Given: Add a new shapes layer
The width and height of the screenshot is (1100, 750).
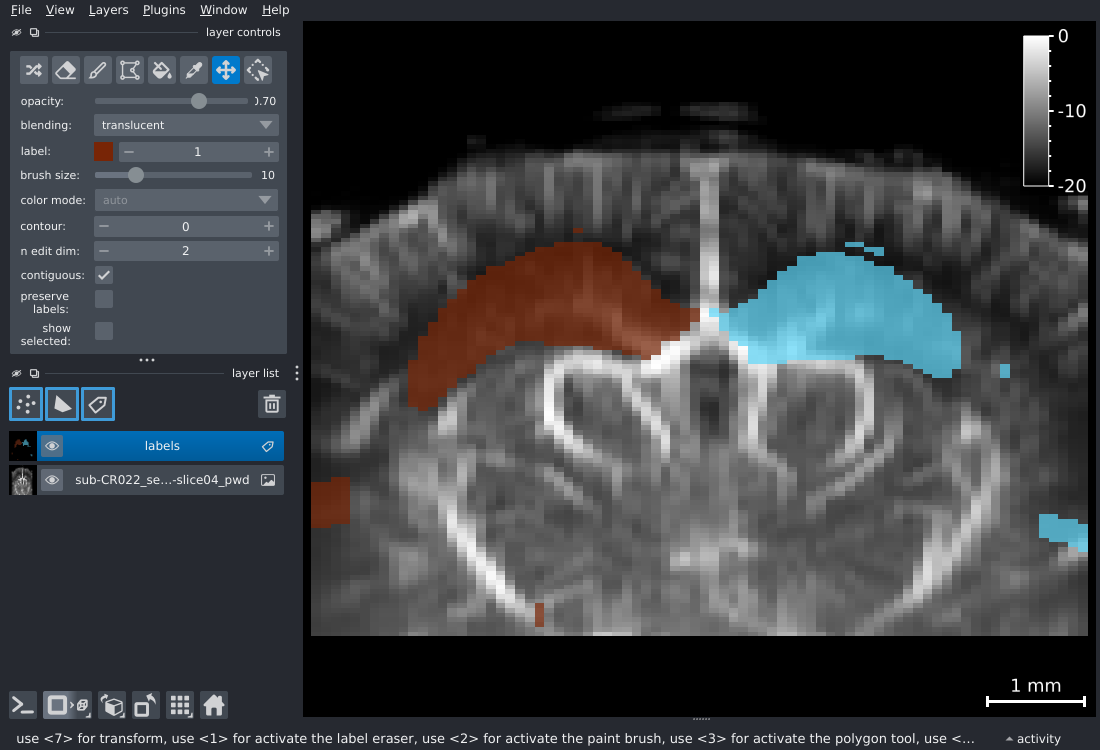Looking at the screenshot, I should pos(62,404).
